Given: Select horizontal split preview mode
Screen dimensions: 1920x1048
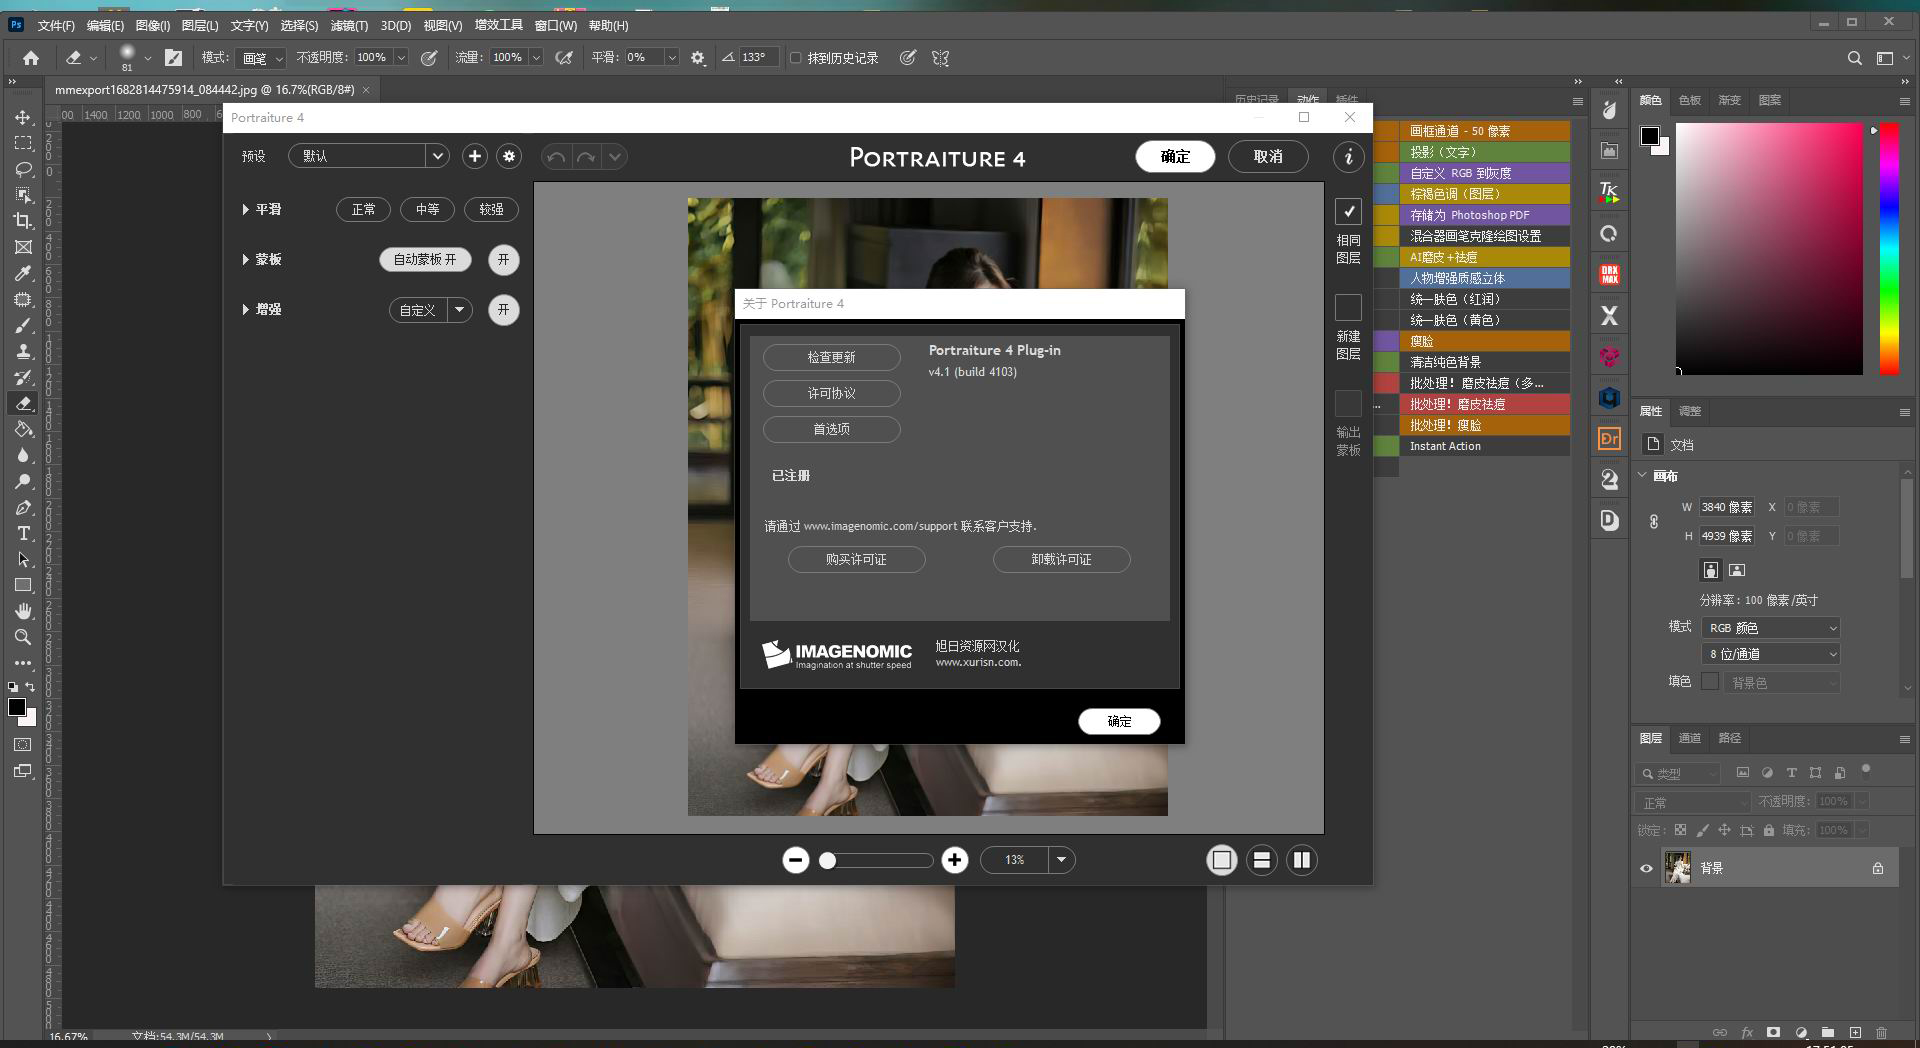Looking at the screenshot, I should coord(1262,860).
